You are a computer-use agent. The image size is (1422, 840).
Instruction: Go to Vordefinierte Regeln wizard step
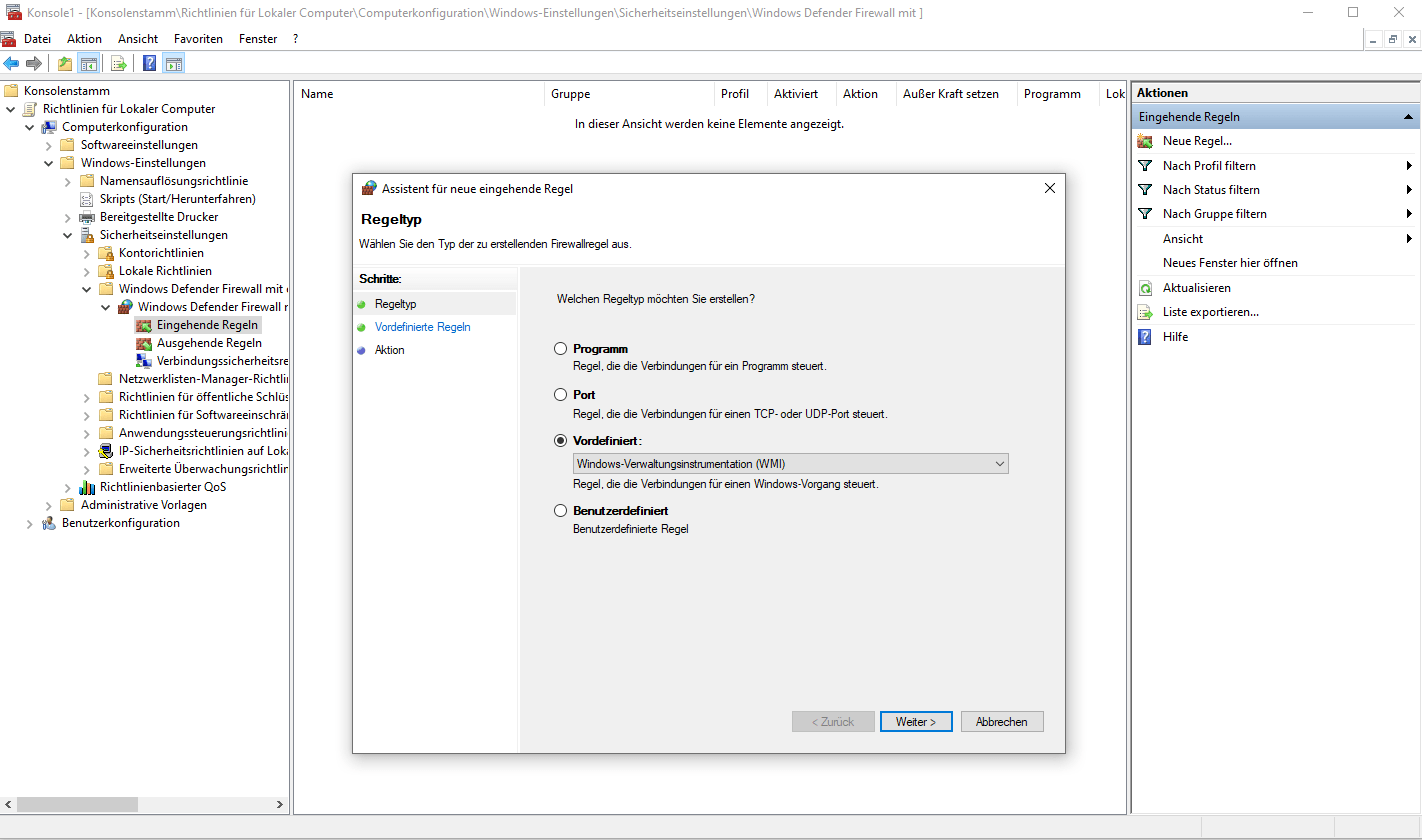[422, 327]
